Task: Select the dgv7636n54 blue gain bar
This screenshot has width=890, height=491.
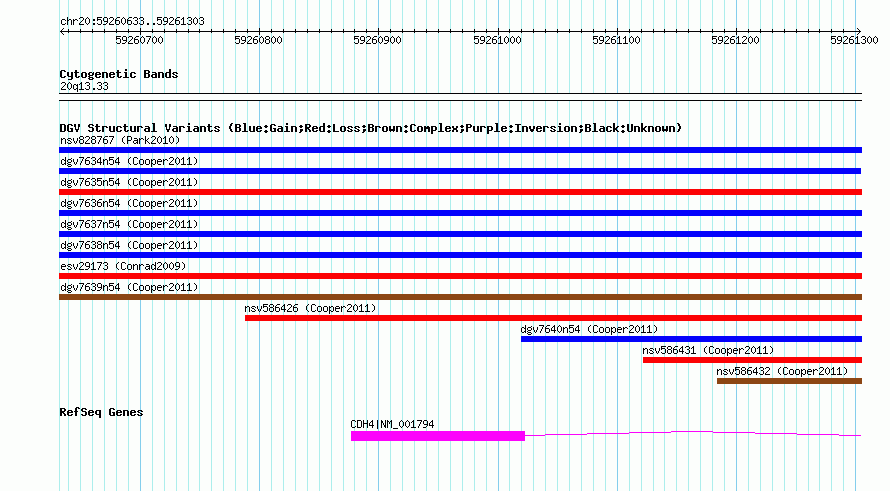Action: click(460, 213)
